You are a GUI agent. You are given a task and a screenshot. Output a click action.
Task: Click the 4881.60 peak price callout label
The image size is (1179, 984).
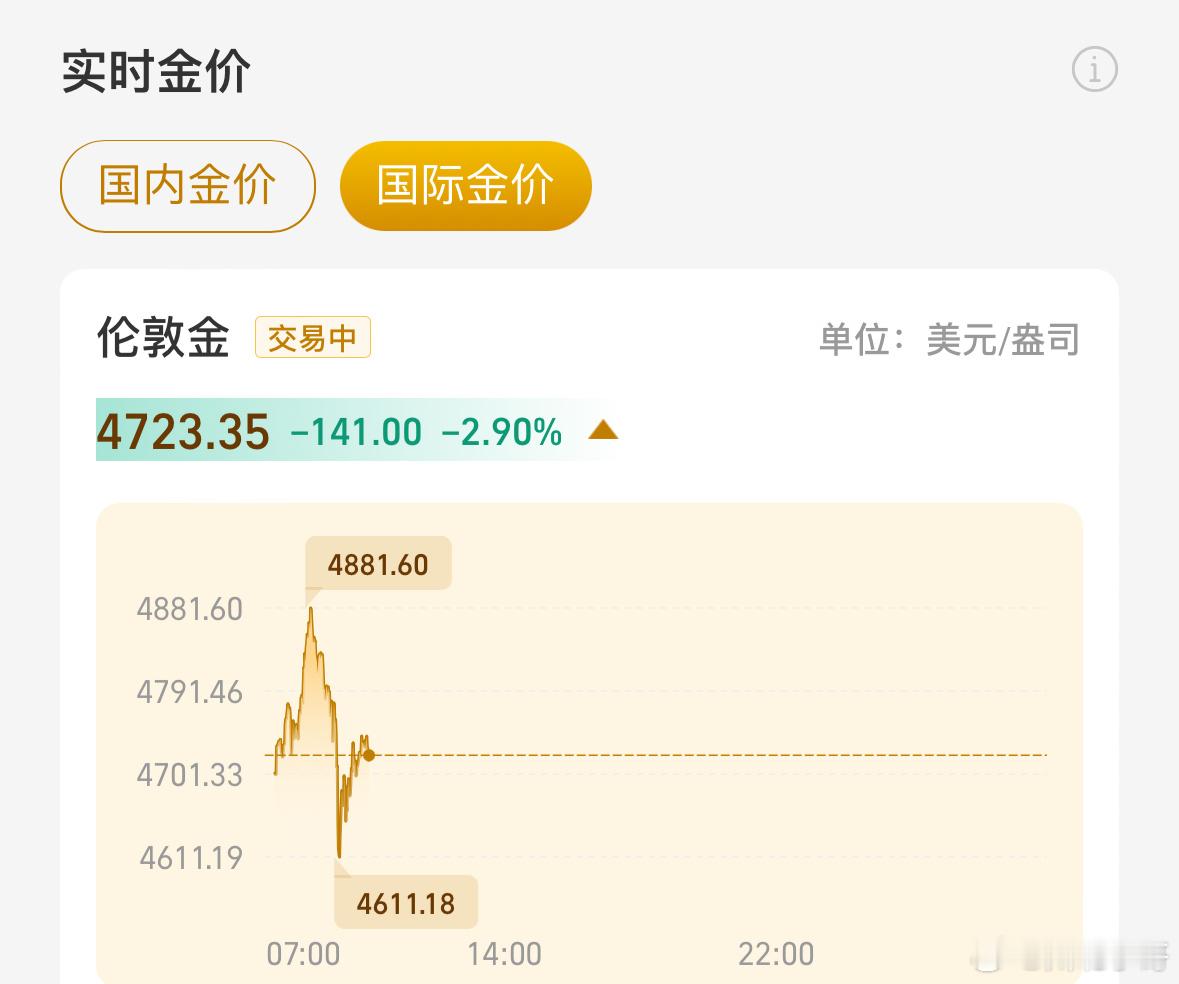[x=377, y=563]
